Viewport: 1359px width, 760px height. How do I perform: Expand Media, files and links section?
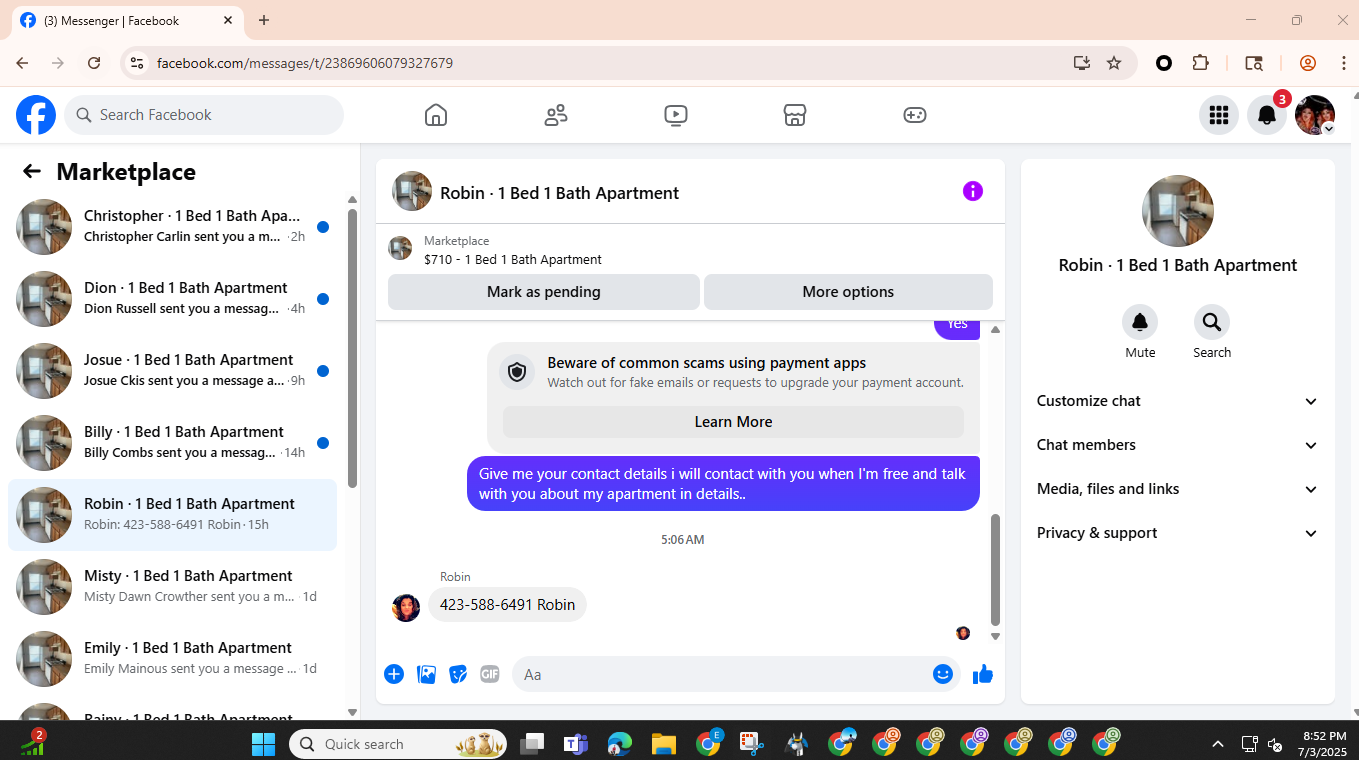(x=1178, y=489)
